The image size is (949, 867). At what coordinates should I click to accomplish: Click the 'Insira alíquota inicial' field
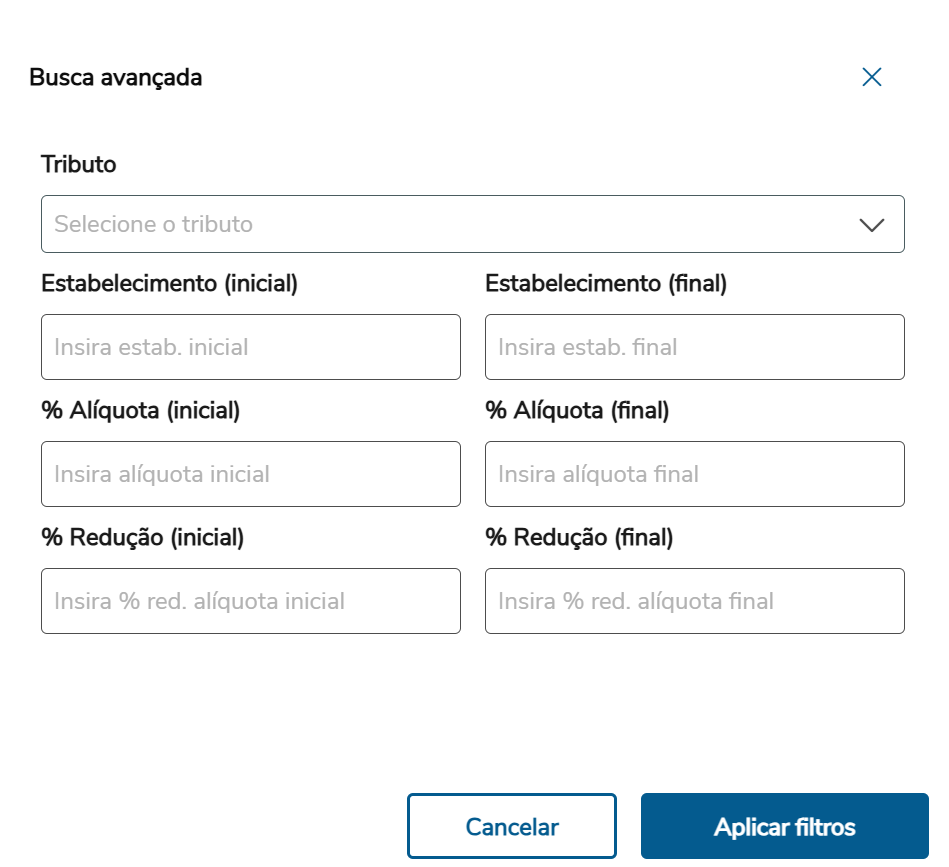250,474
